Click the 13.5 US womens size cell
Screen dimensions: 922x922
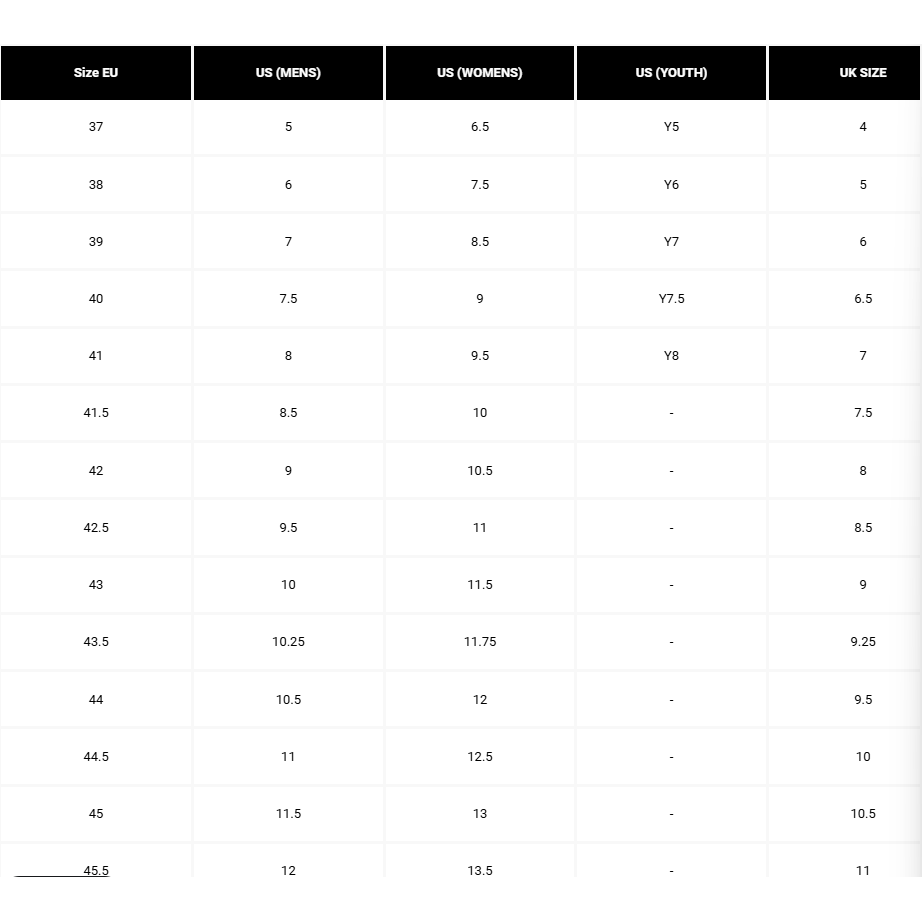coord(480,870)
